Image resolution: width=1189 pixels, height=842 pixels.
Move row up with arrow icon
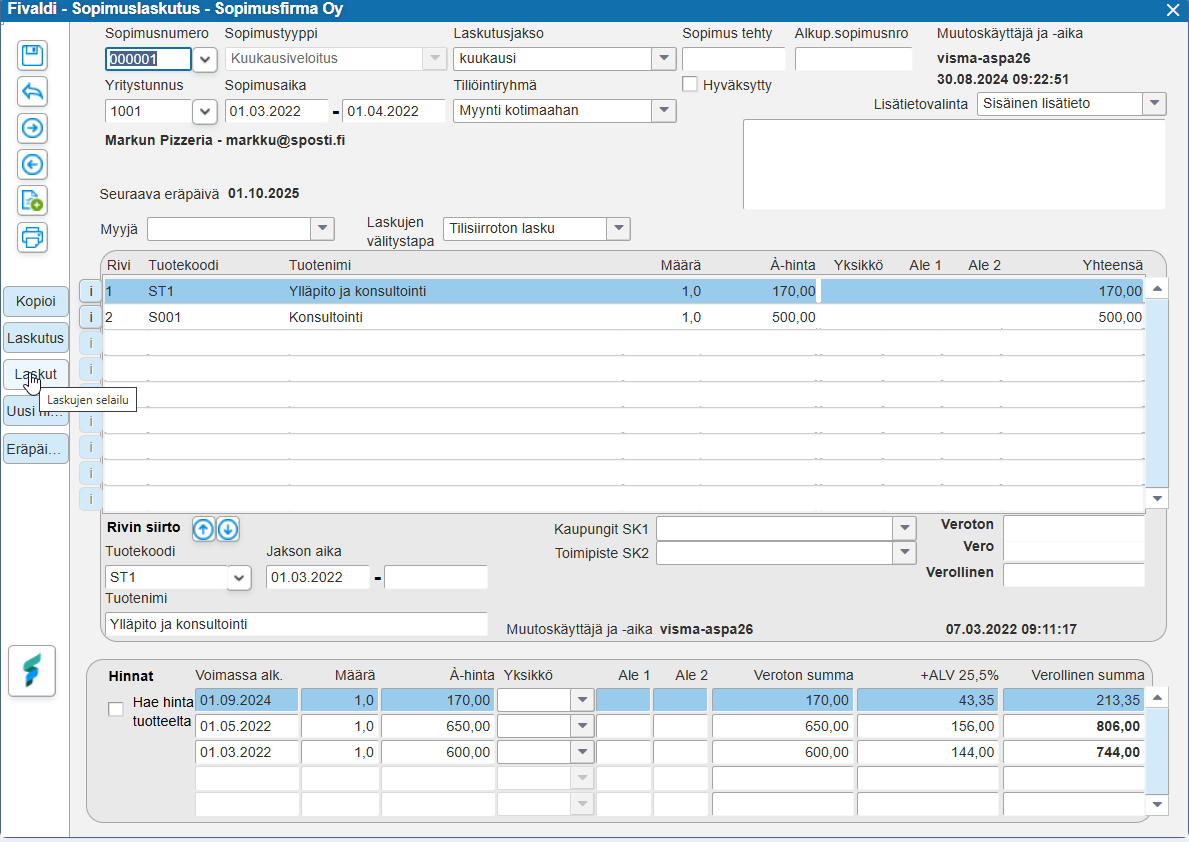[x=203, y=530]
